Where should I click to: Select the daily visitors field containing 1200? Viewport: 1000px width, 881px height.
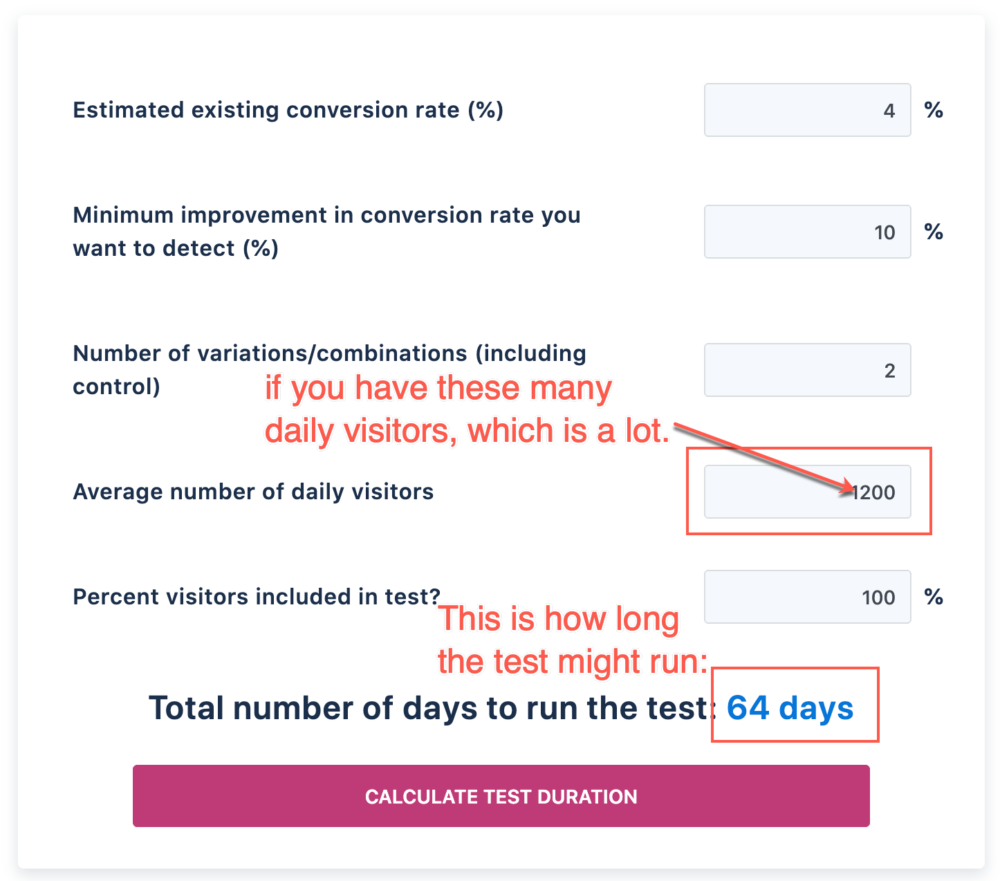tap(807, 491)
